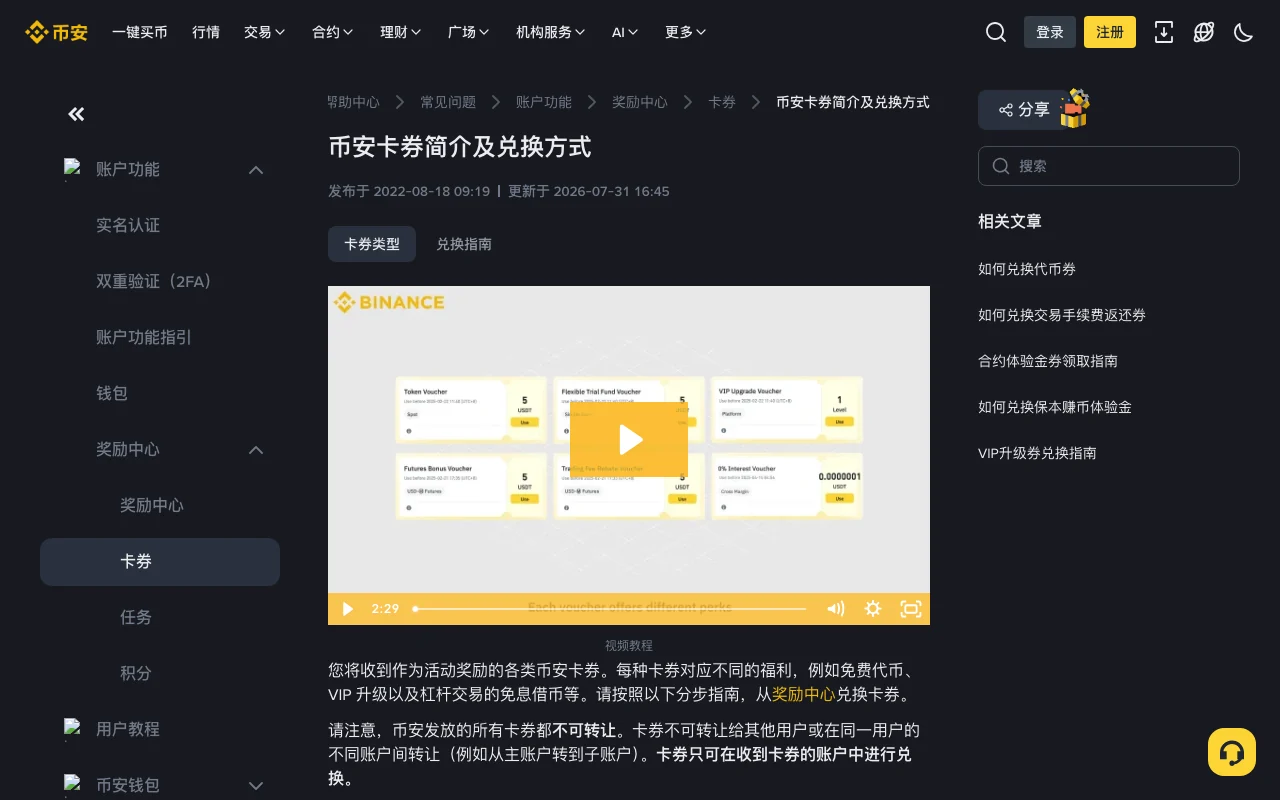Open related article 如何兑换代币券
Screen dimensions: 1280x800
point(1027,269)
